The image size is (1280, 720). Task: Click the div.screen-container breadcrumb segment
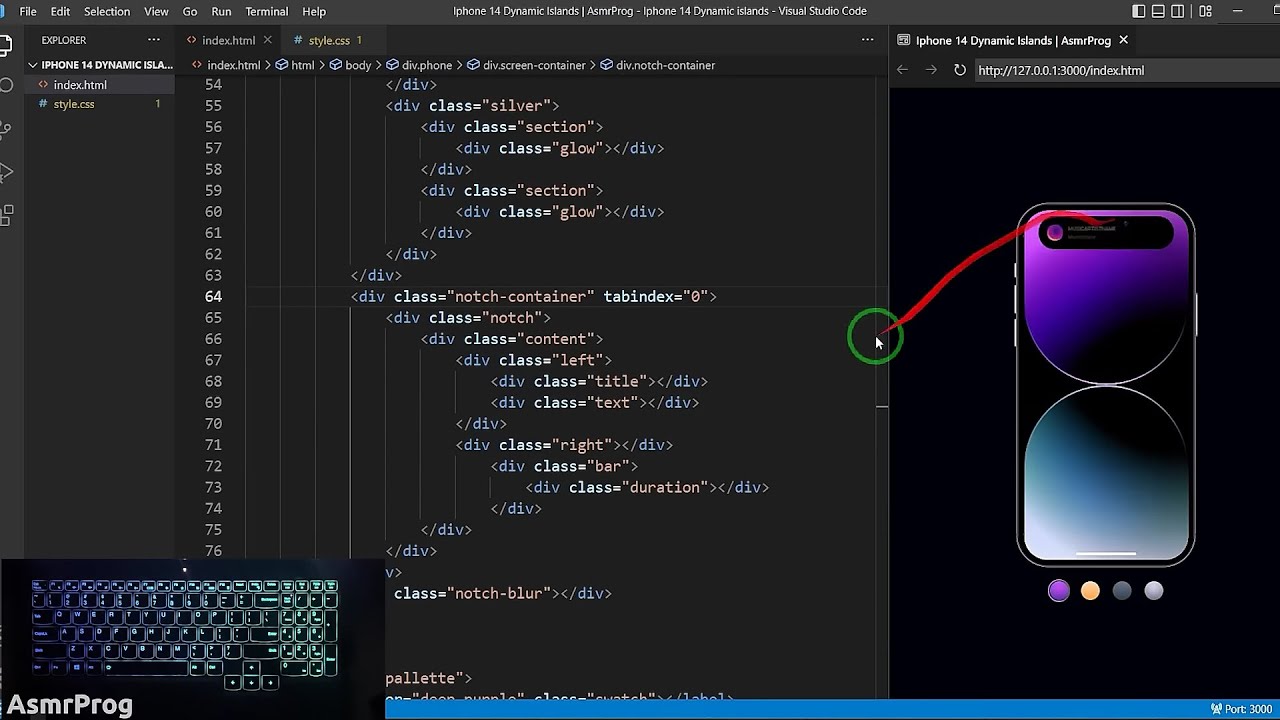point(534,65)
